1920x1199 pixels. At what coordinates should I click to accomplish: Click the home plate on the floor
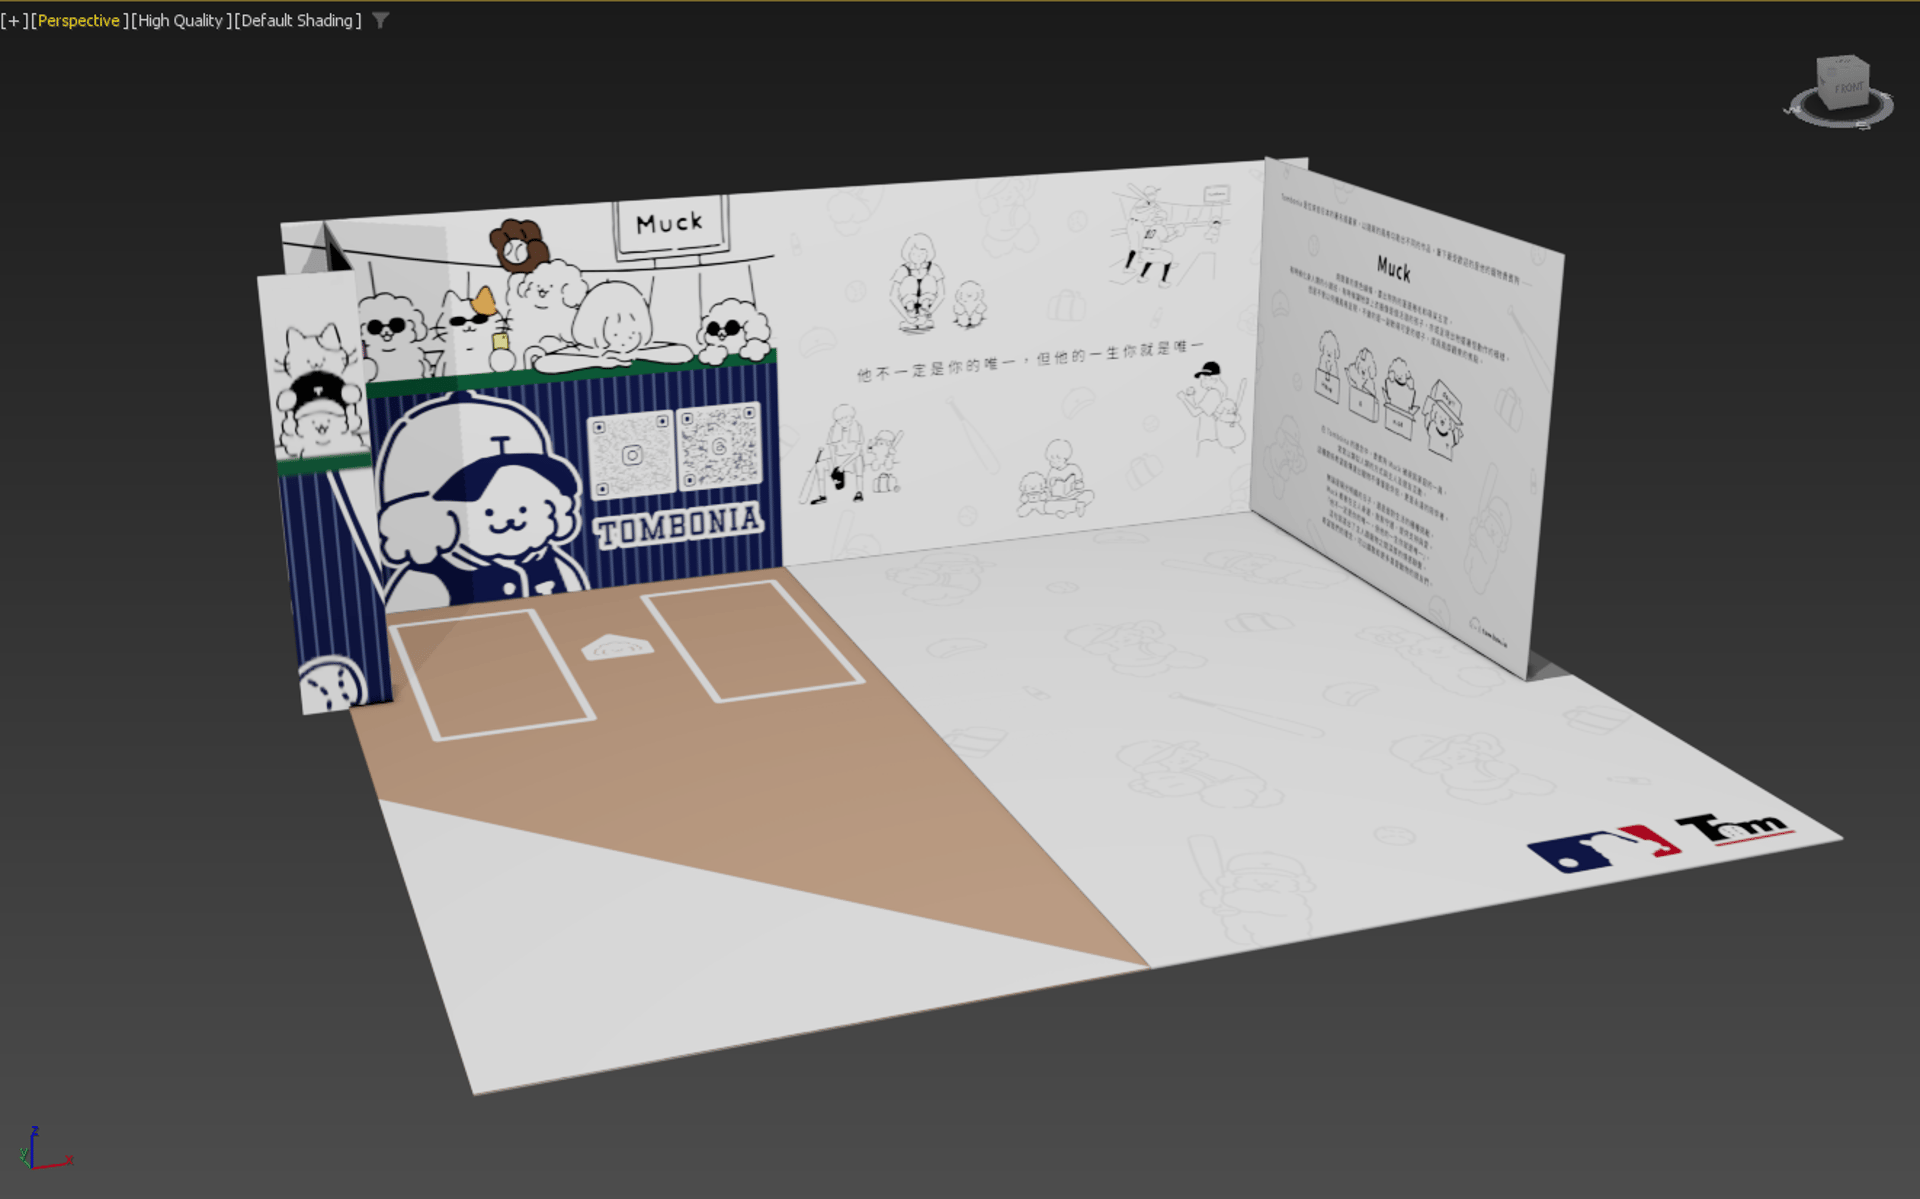[x=617, y=648]
